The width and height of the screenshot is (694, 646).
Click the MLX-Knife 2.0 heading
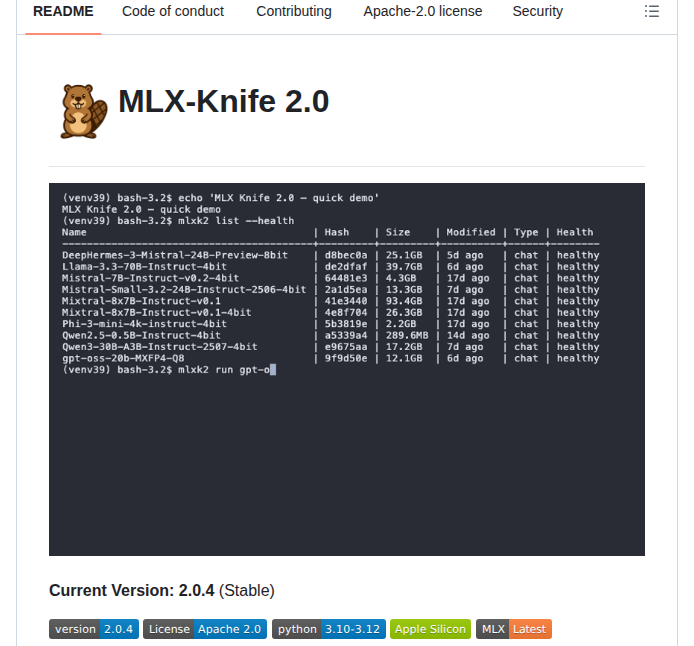click(224, 101)
